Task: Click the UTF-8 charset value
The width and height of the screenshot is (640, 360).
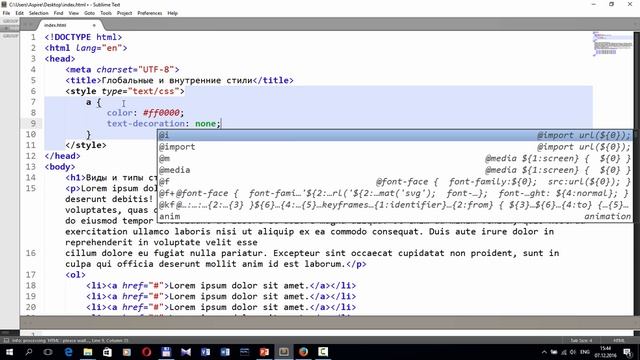Action: (156, 69)
